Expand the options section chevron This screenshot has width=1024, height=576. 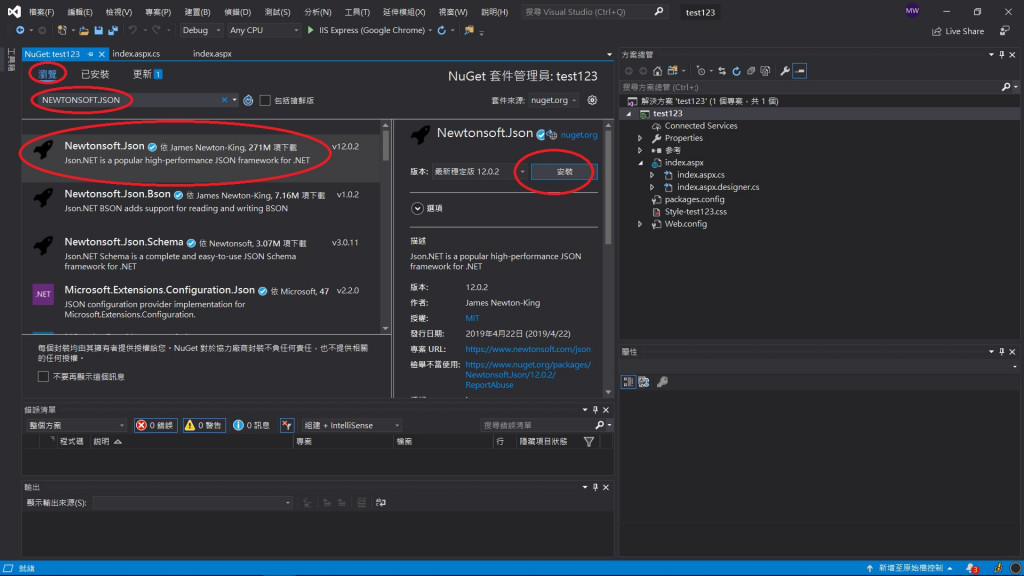coord(417,208)
